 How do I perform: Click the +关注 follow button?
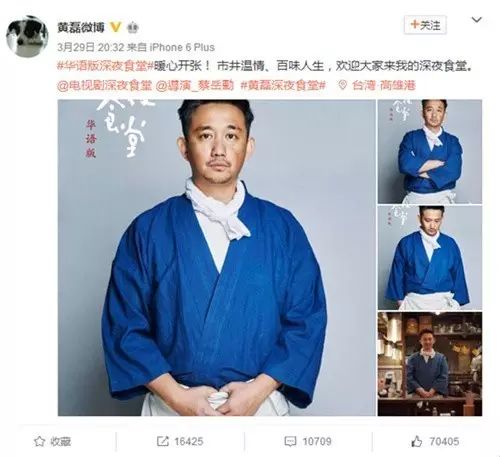pos(425,25)
